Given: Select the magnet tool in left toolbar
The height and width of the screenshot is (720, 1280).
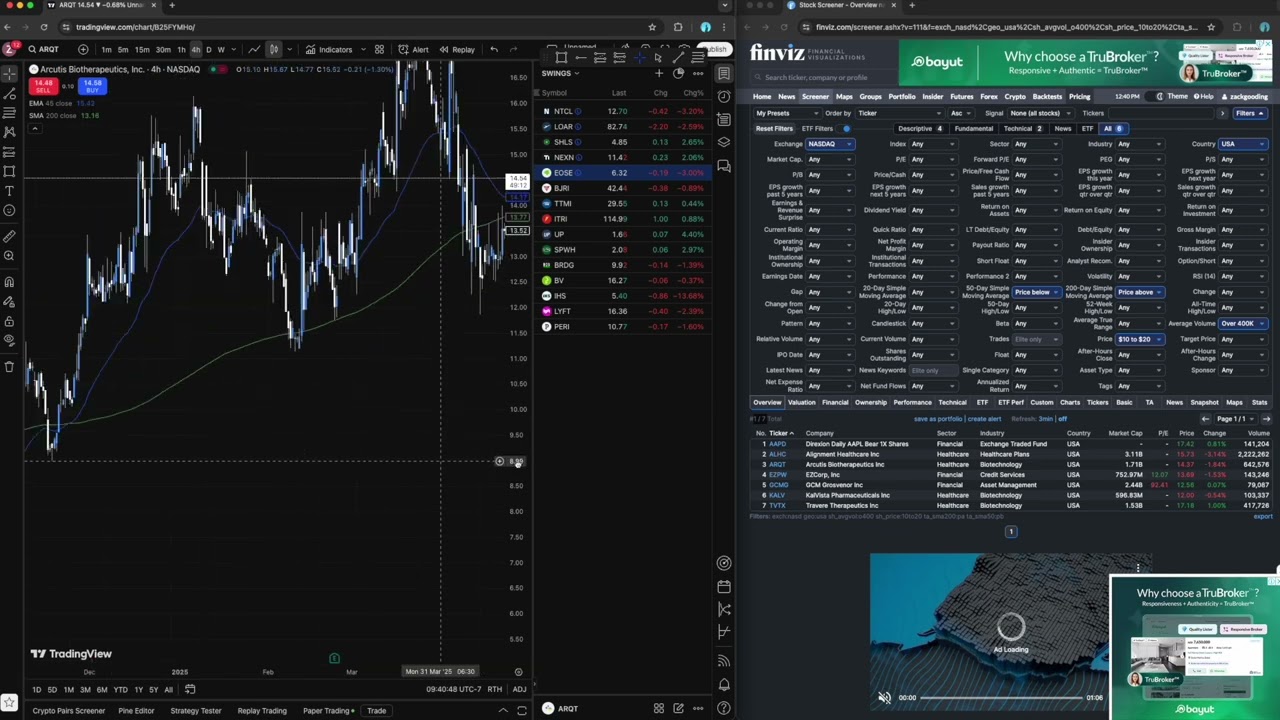Looking at the screenshot, I should 9,282.
